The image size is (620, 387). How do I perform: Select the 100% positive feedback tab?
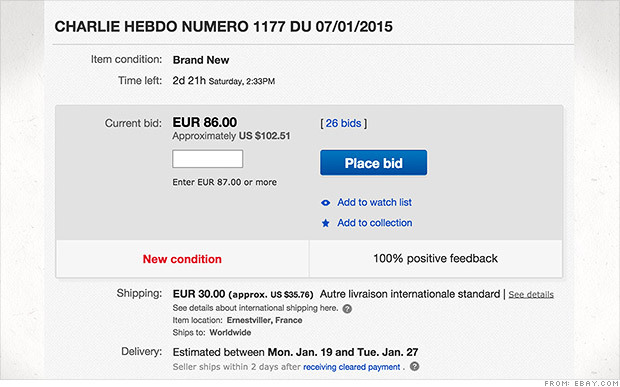pos(436,259)
